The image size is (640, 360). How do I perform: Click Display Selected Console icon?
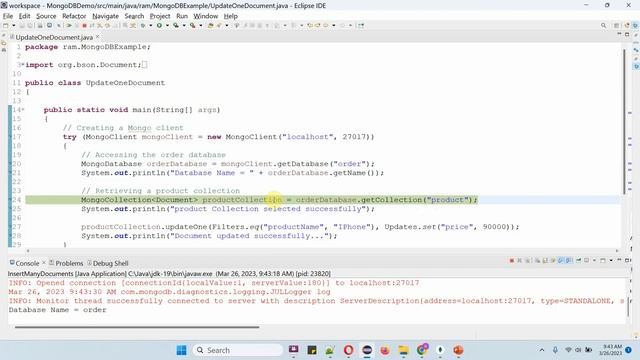(587, 260)
